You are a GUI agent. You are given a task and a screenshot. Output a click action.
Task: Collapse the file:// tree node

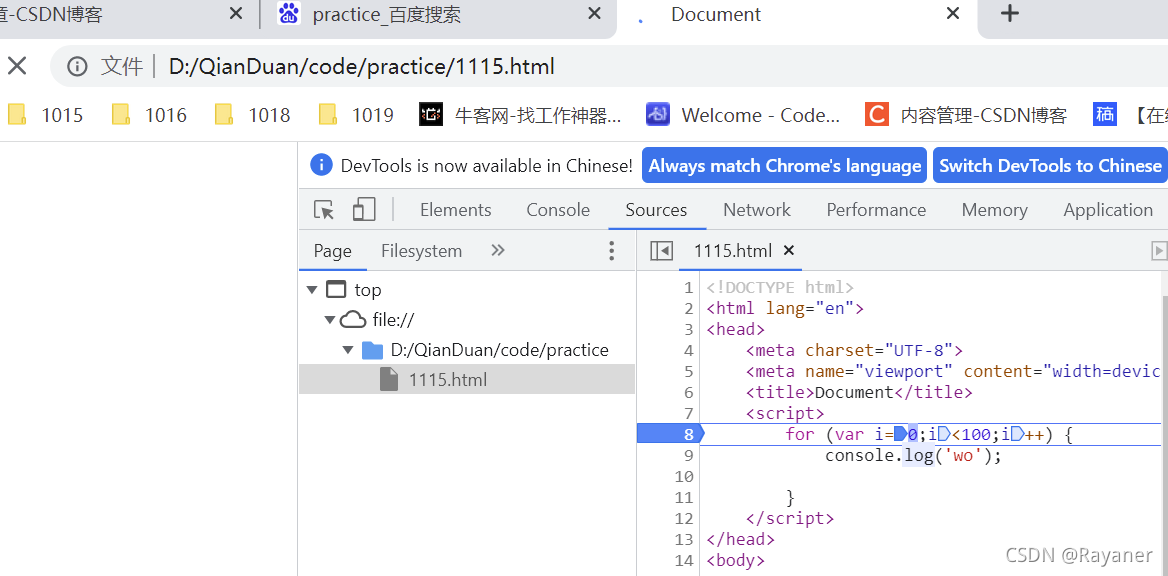pos(330,320)
